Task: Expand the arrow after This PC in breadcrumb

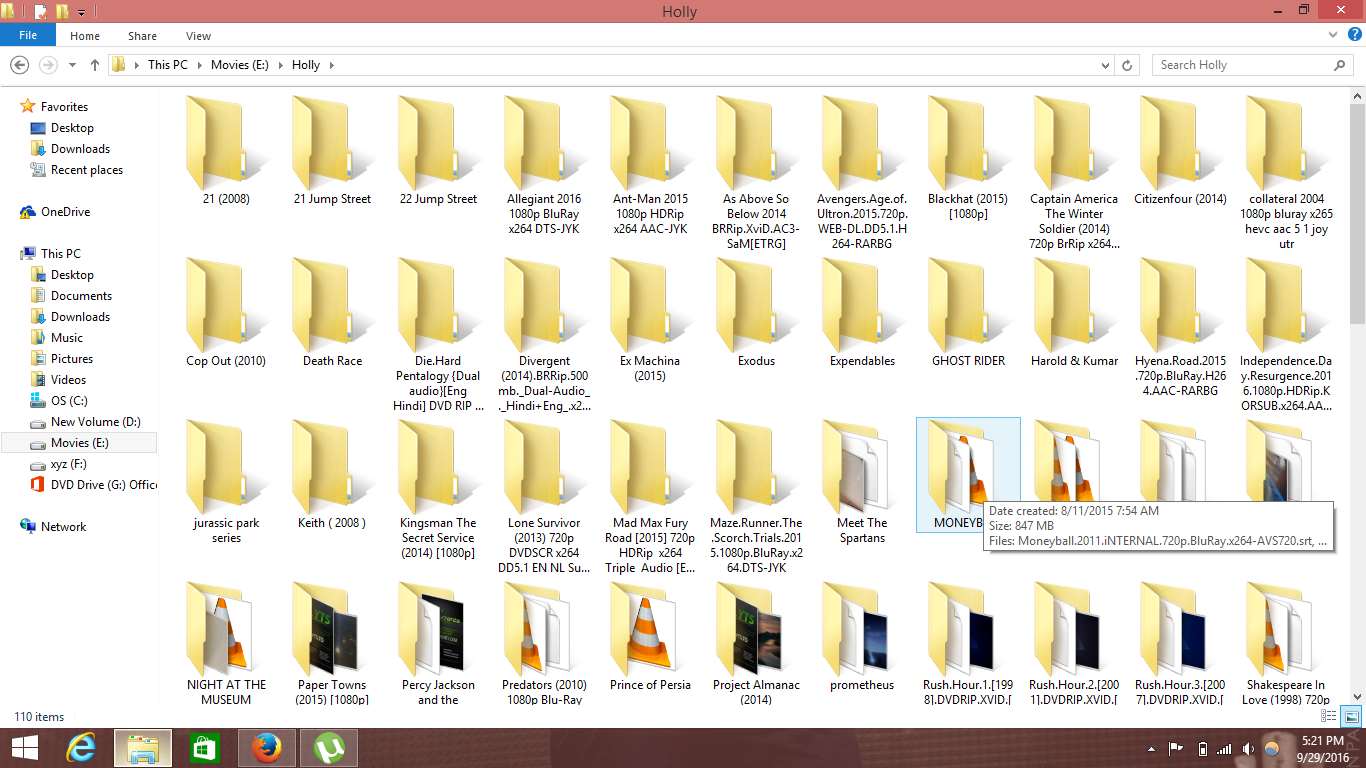Action: (x=198, y=65)
